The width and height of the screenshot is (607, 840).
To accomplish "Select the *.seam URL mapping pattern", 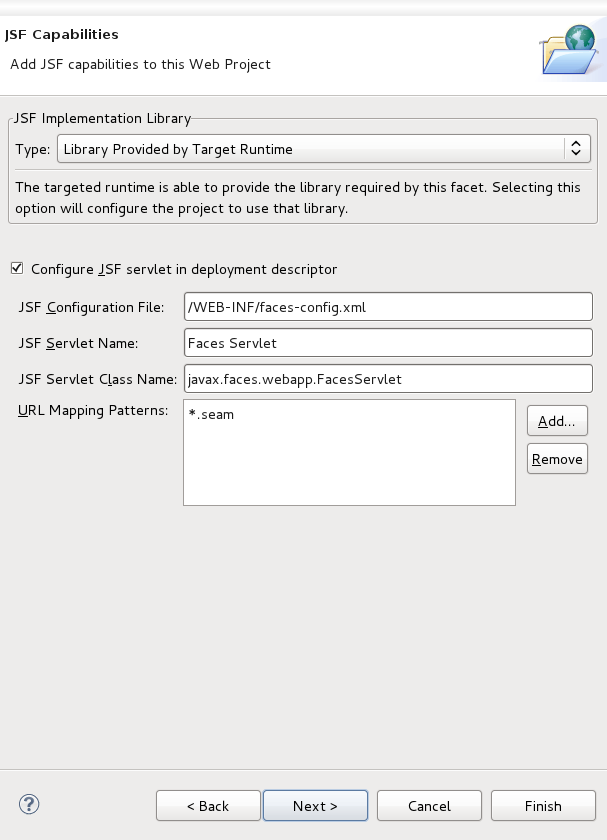I will [x=212, y=414].
